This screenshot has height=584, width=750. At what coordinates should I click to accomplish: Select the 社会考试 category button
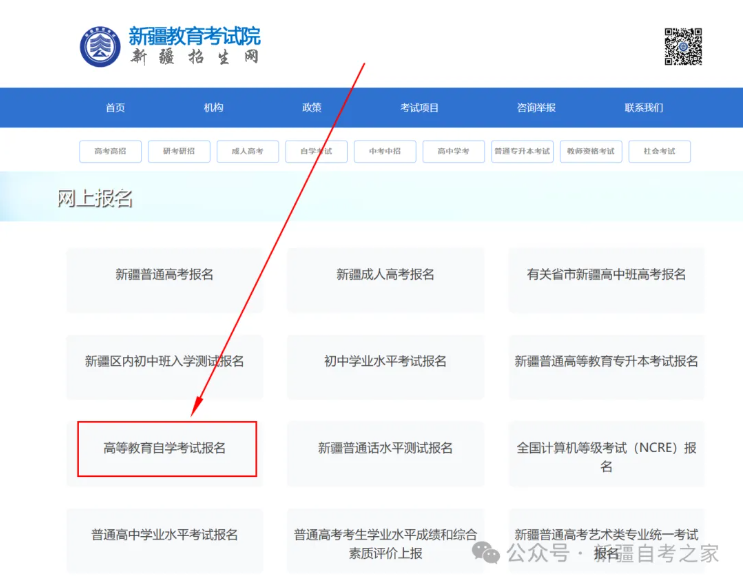[x=660, y=151]
